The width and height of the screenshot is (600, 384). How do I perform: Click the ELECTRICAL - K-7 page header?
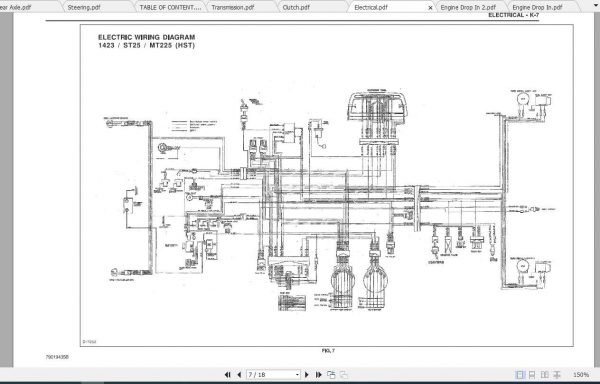click(x=514, y=15)
